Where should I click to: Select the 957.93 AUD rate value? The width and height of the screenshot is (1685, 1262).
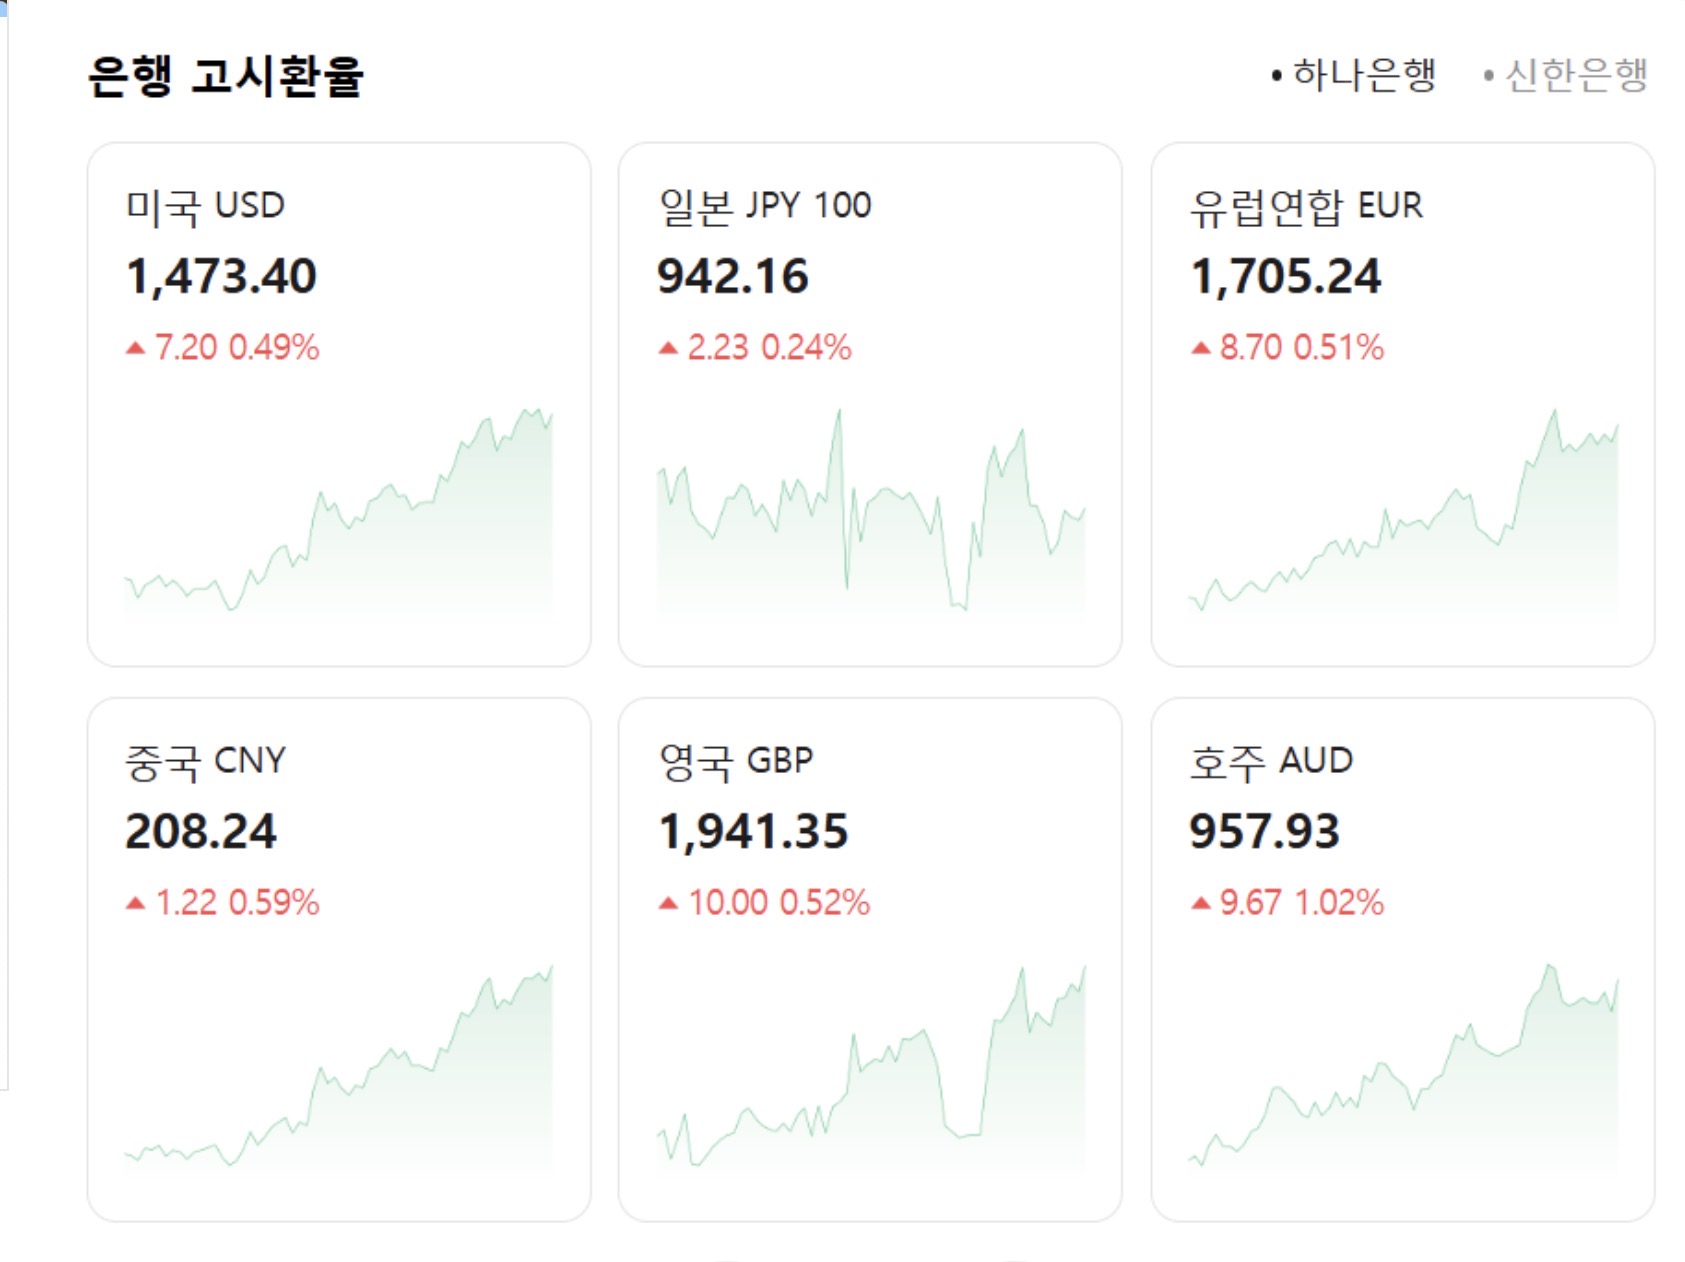1264,831
